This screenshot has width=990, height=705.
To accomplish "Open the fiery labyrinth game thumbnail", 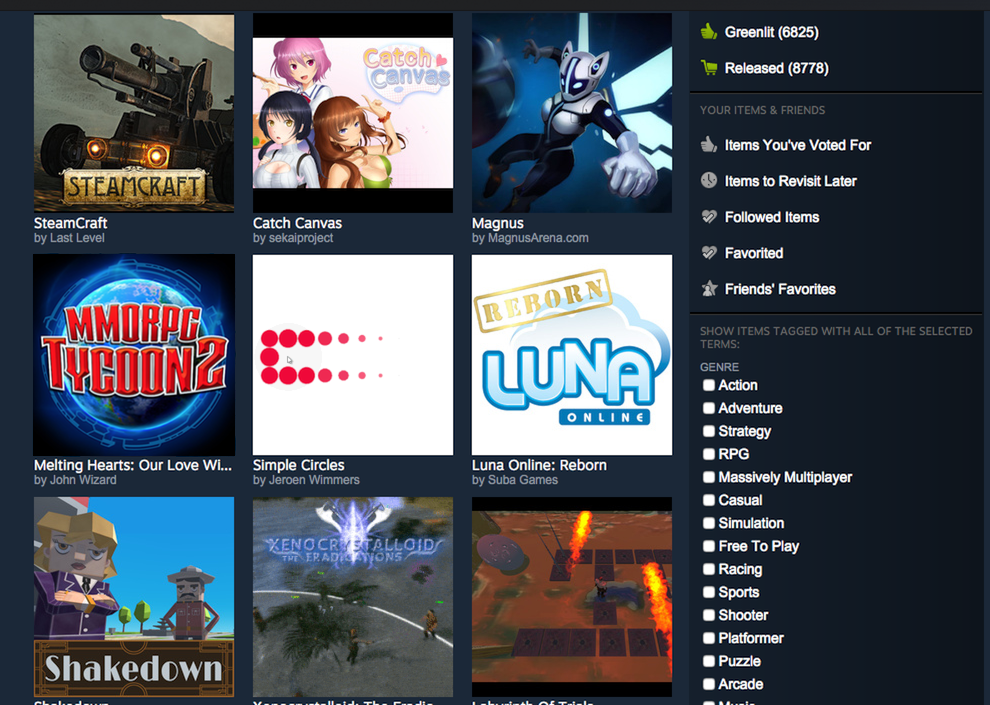I will point(572,597).
